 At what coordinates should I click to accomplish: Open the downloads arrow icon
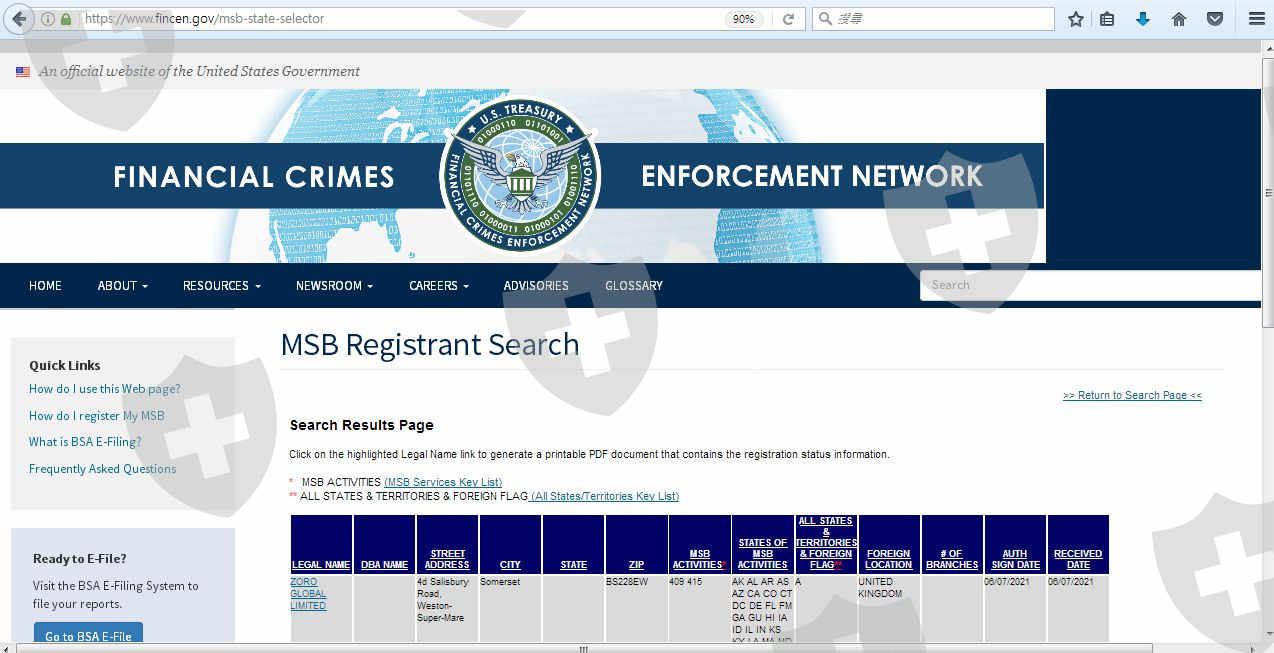pos(1143,19)
